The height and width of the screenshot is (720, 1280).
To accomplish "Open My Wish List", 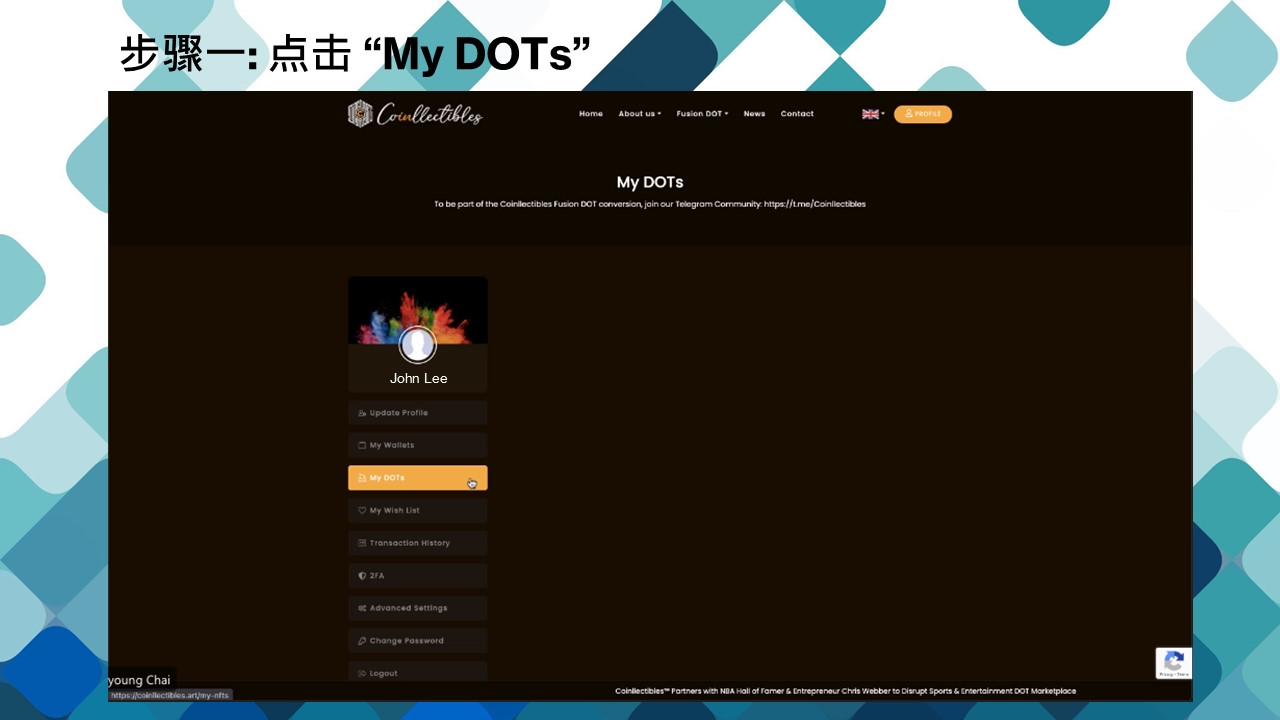I will (418, 510).
